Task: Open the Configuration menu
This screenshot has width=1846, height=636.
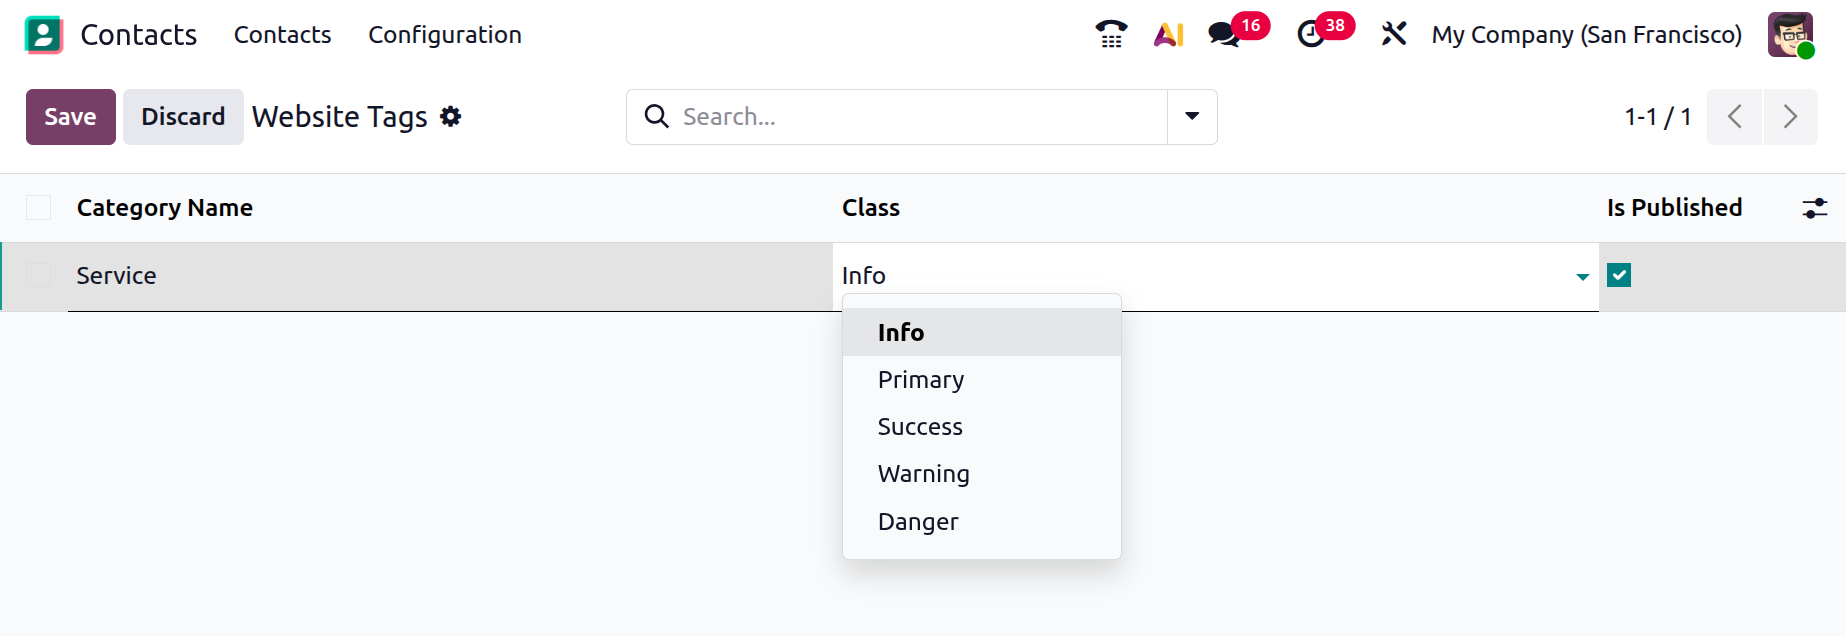Action: [x=445, y=35]
